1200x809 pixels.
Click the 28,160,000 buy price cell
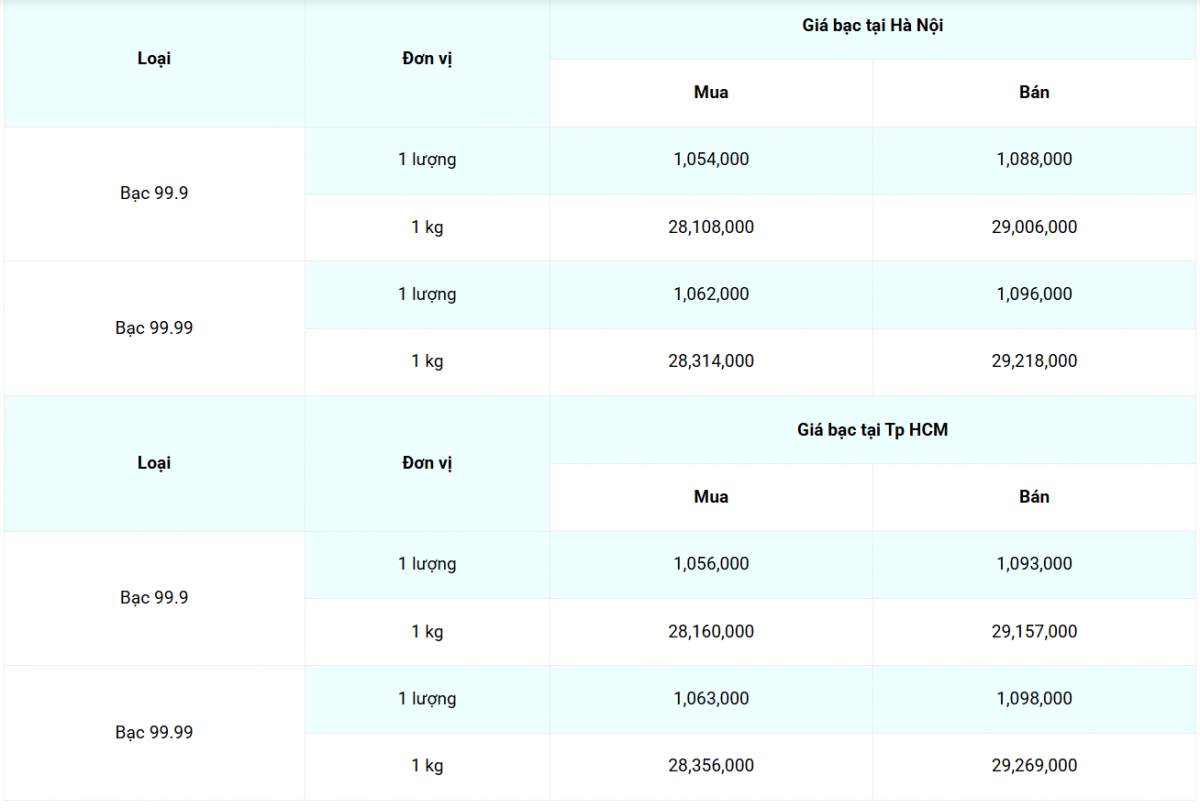(x=711, y=632)
